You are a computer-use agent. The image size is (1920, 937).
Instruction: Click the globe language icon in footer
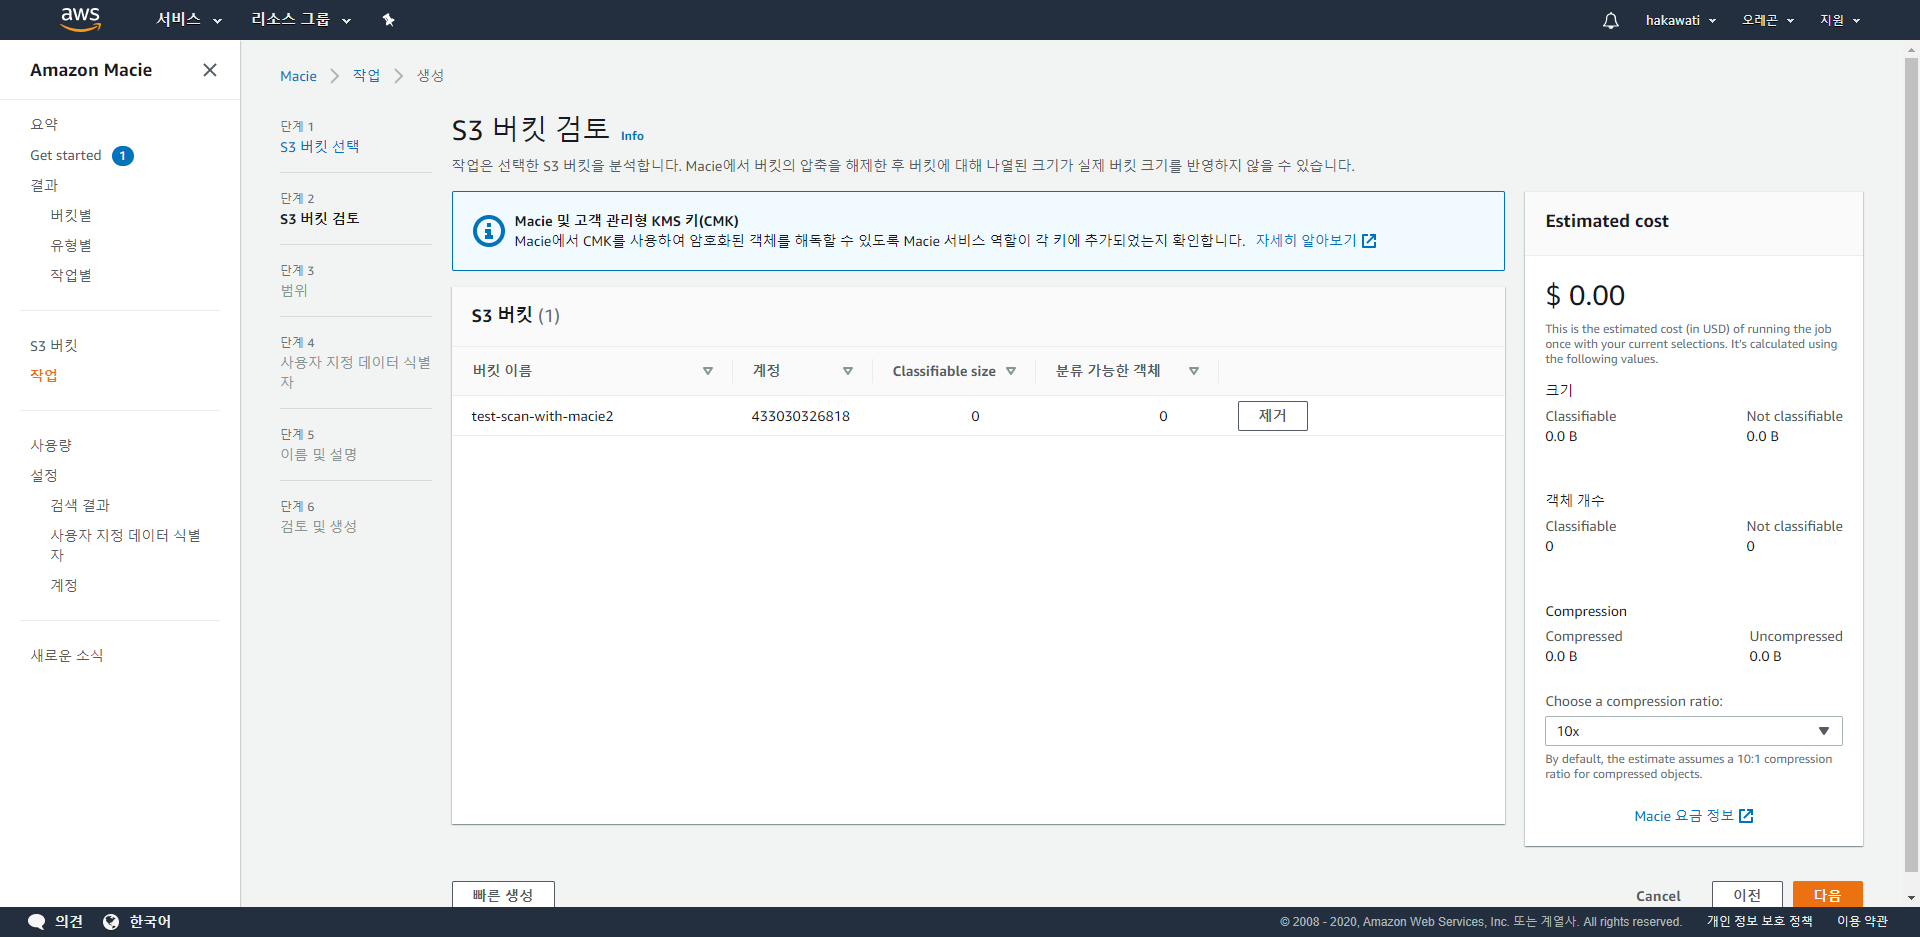click(111, 922)
